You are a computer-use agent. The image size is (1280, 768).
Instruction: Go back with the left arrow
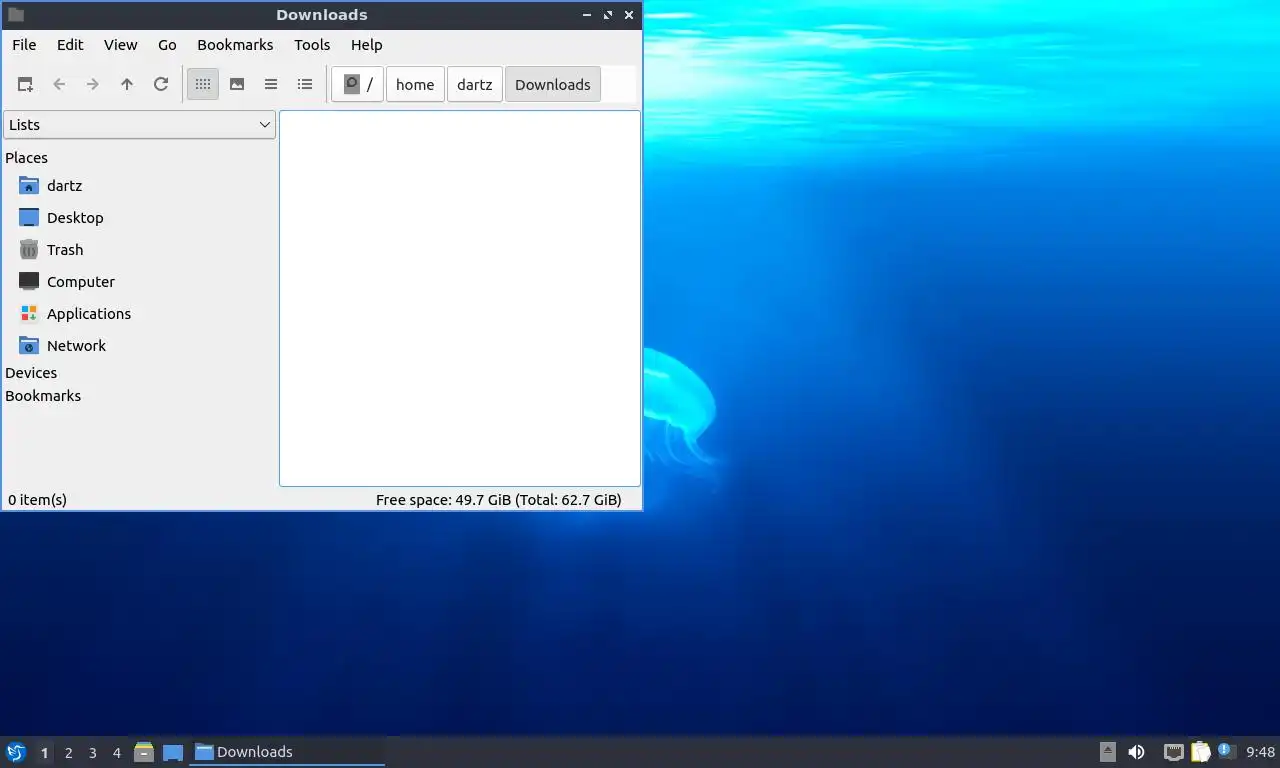[59, 85]
